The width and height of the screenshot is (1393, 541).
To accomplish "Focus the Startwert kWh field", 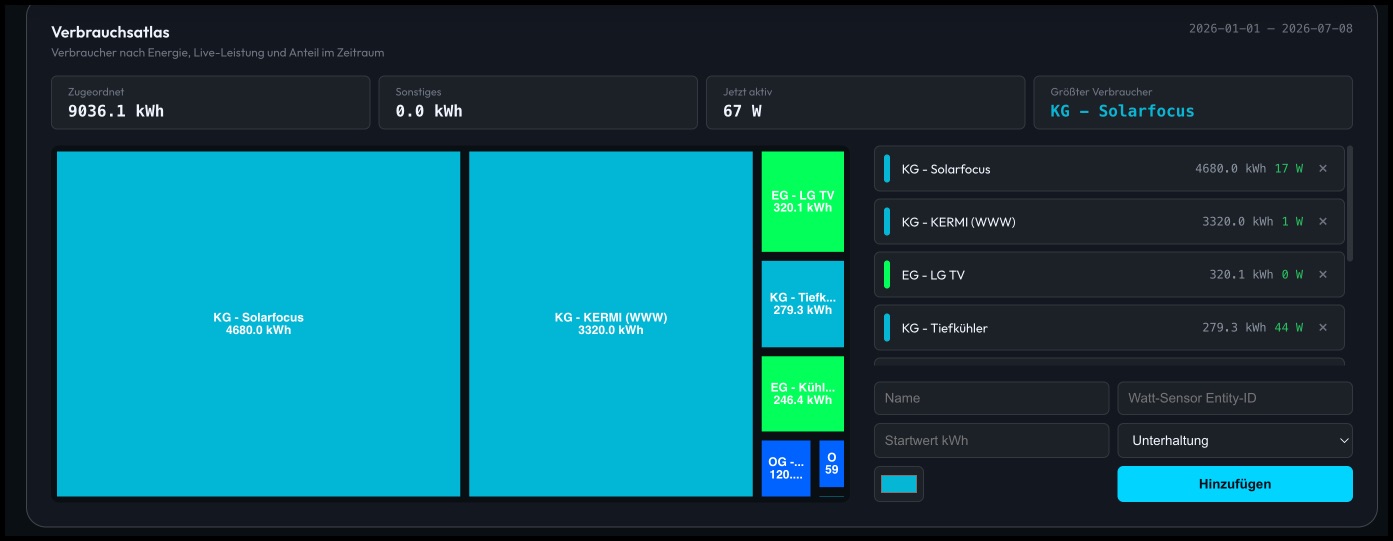I will (x=992, y=440).
